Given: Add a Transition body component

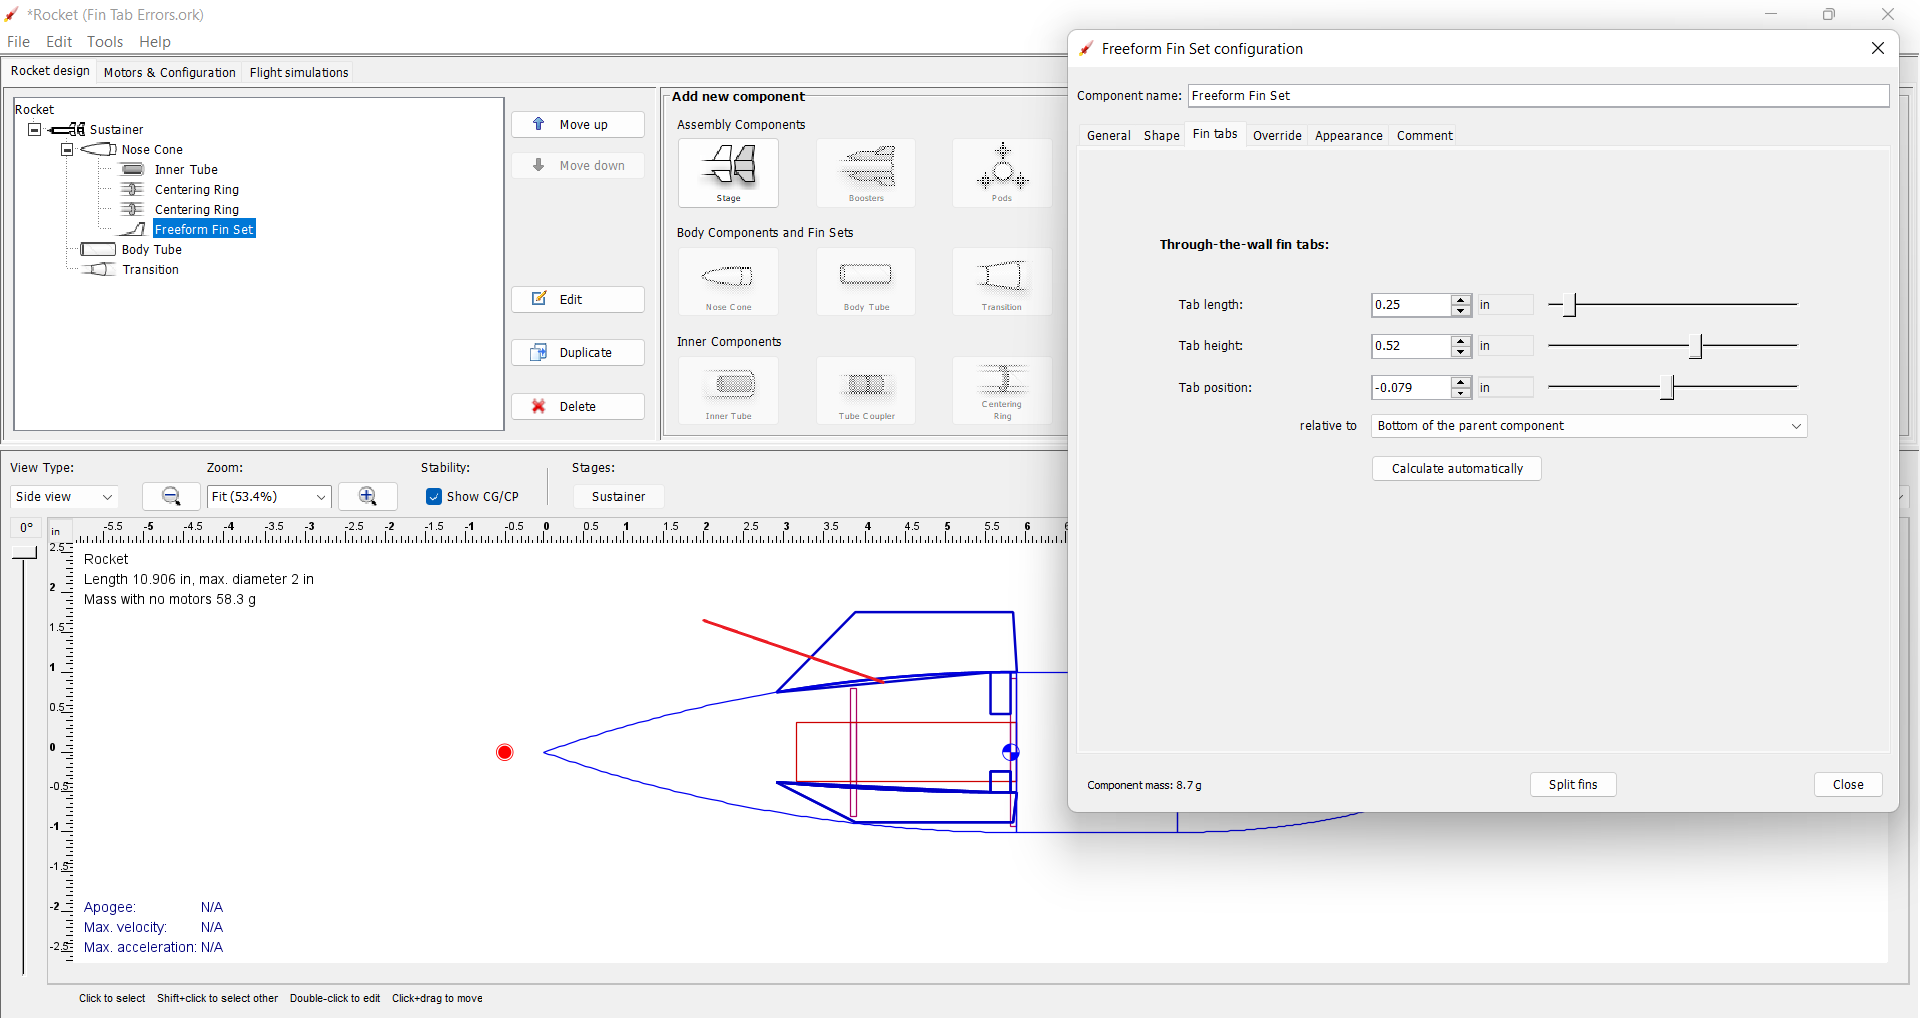Looking at the screenshot, I should (x=1002, y=281).
